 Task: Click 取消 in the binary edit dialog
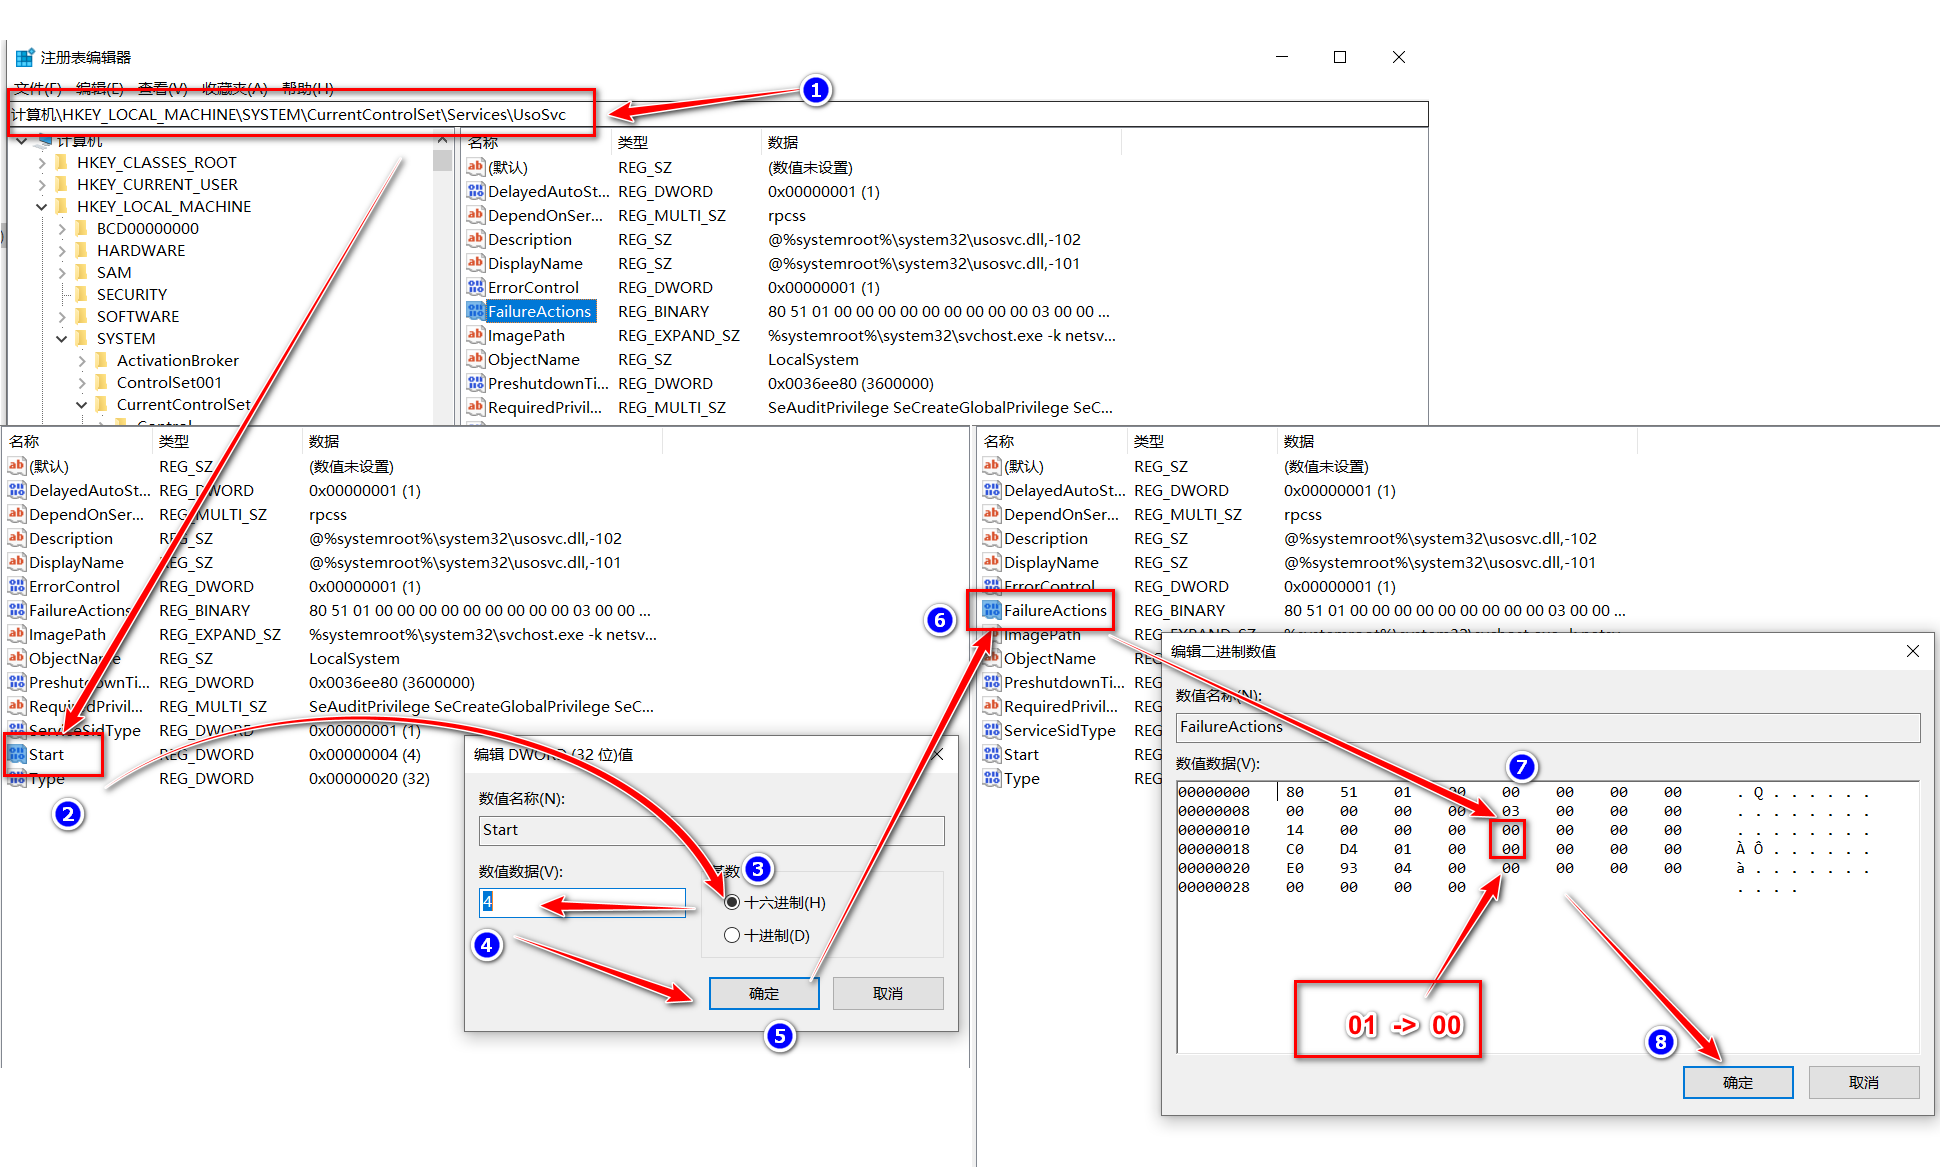1863,1082
